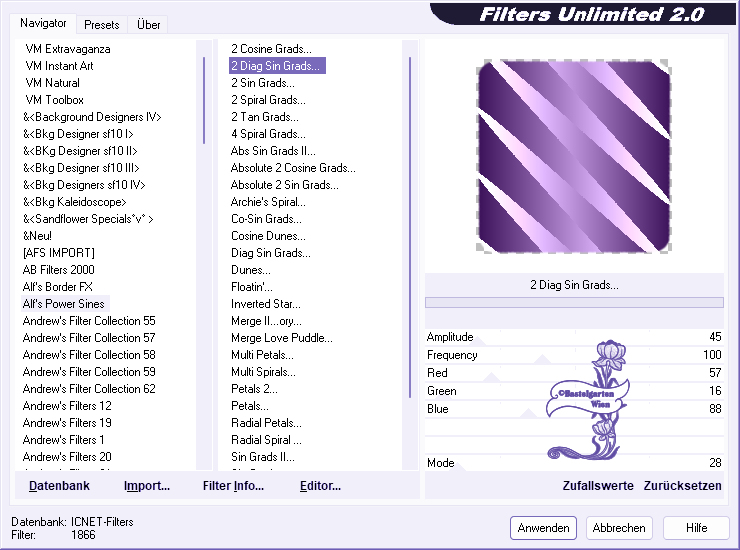Open Filter Info... link
Screen dimensions: 740x550
tap(233, 486)
